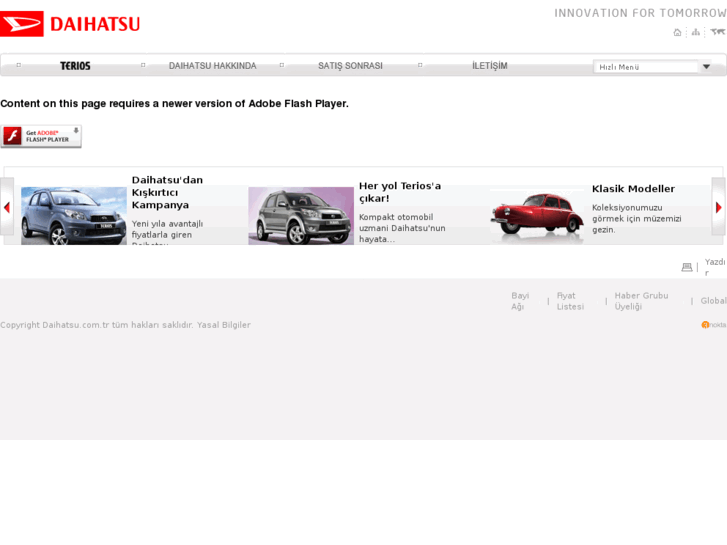Open the red classic car thumbnail
Viewport: 727px width, 545px height.
[537, 216]
